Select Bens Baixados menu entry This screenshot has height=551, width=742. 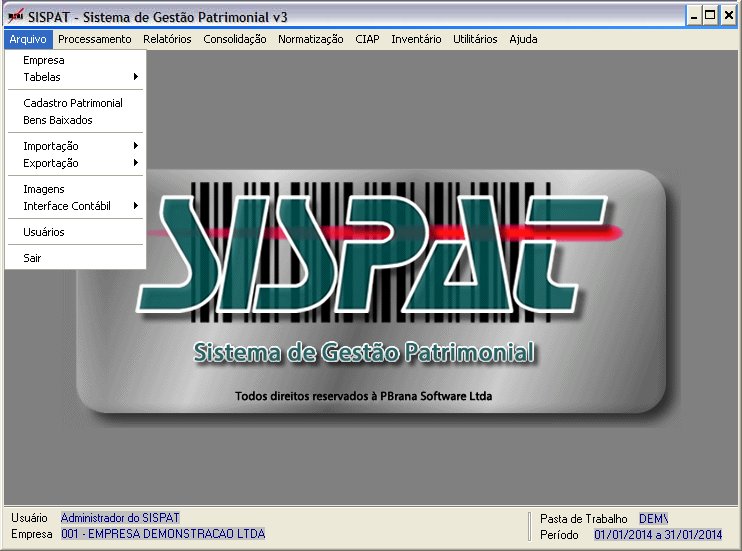coord(75,120)
